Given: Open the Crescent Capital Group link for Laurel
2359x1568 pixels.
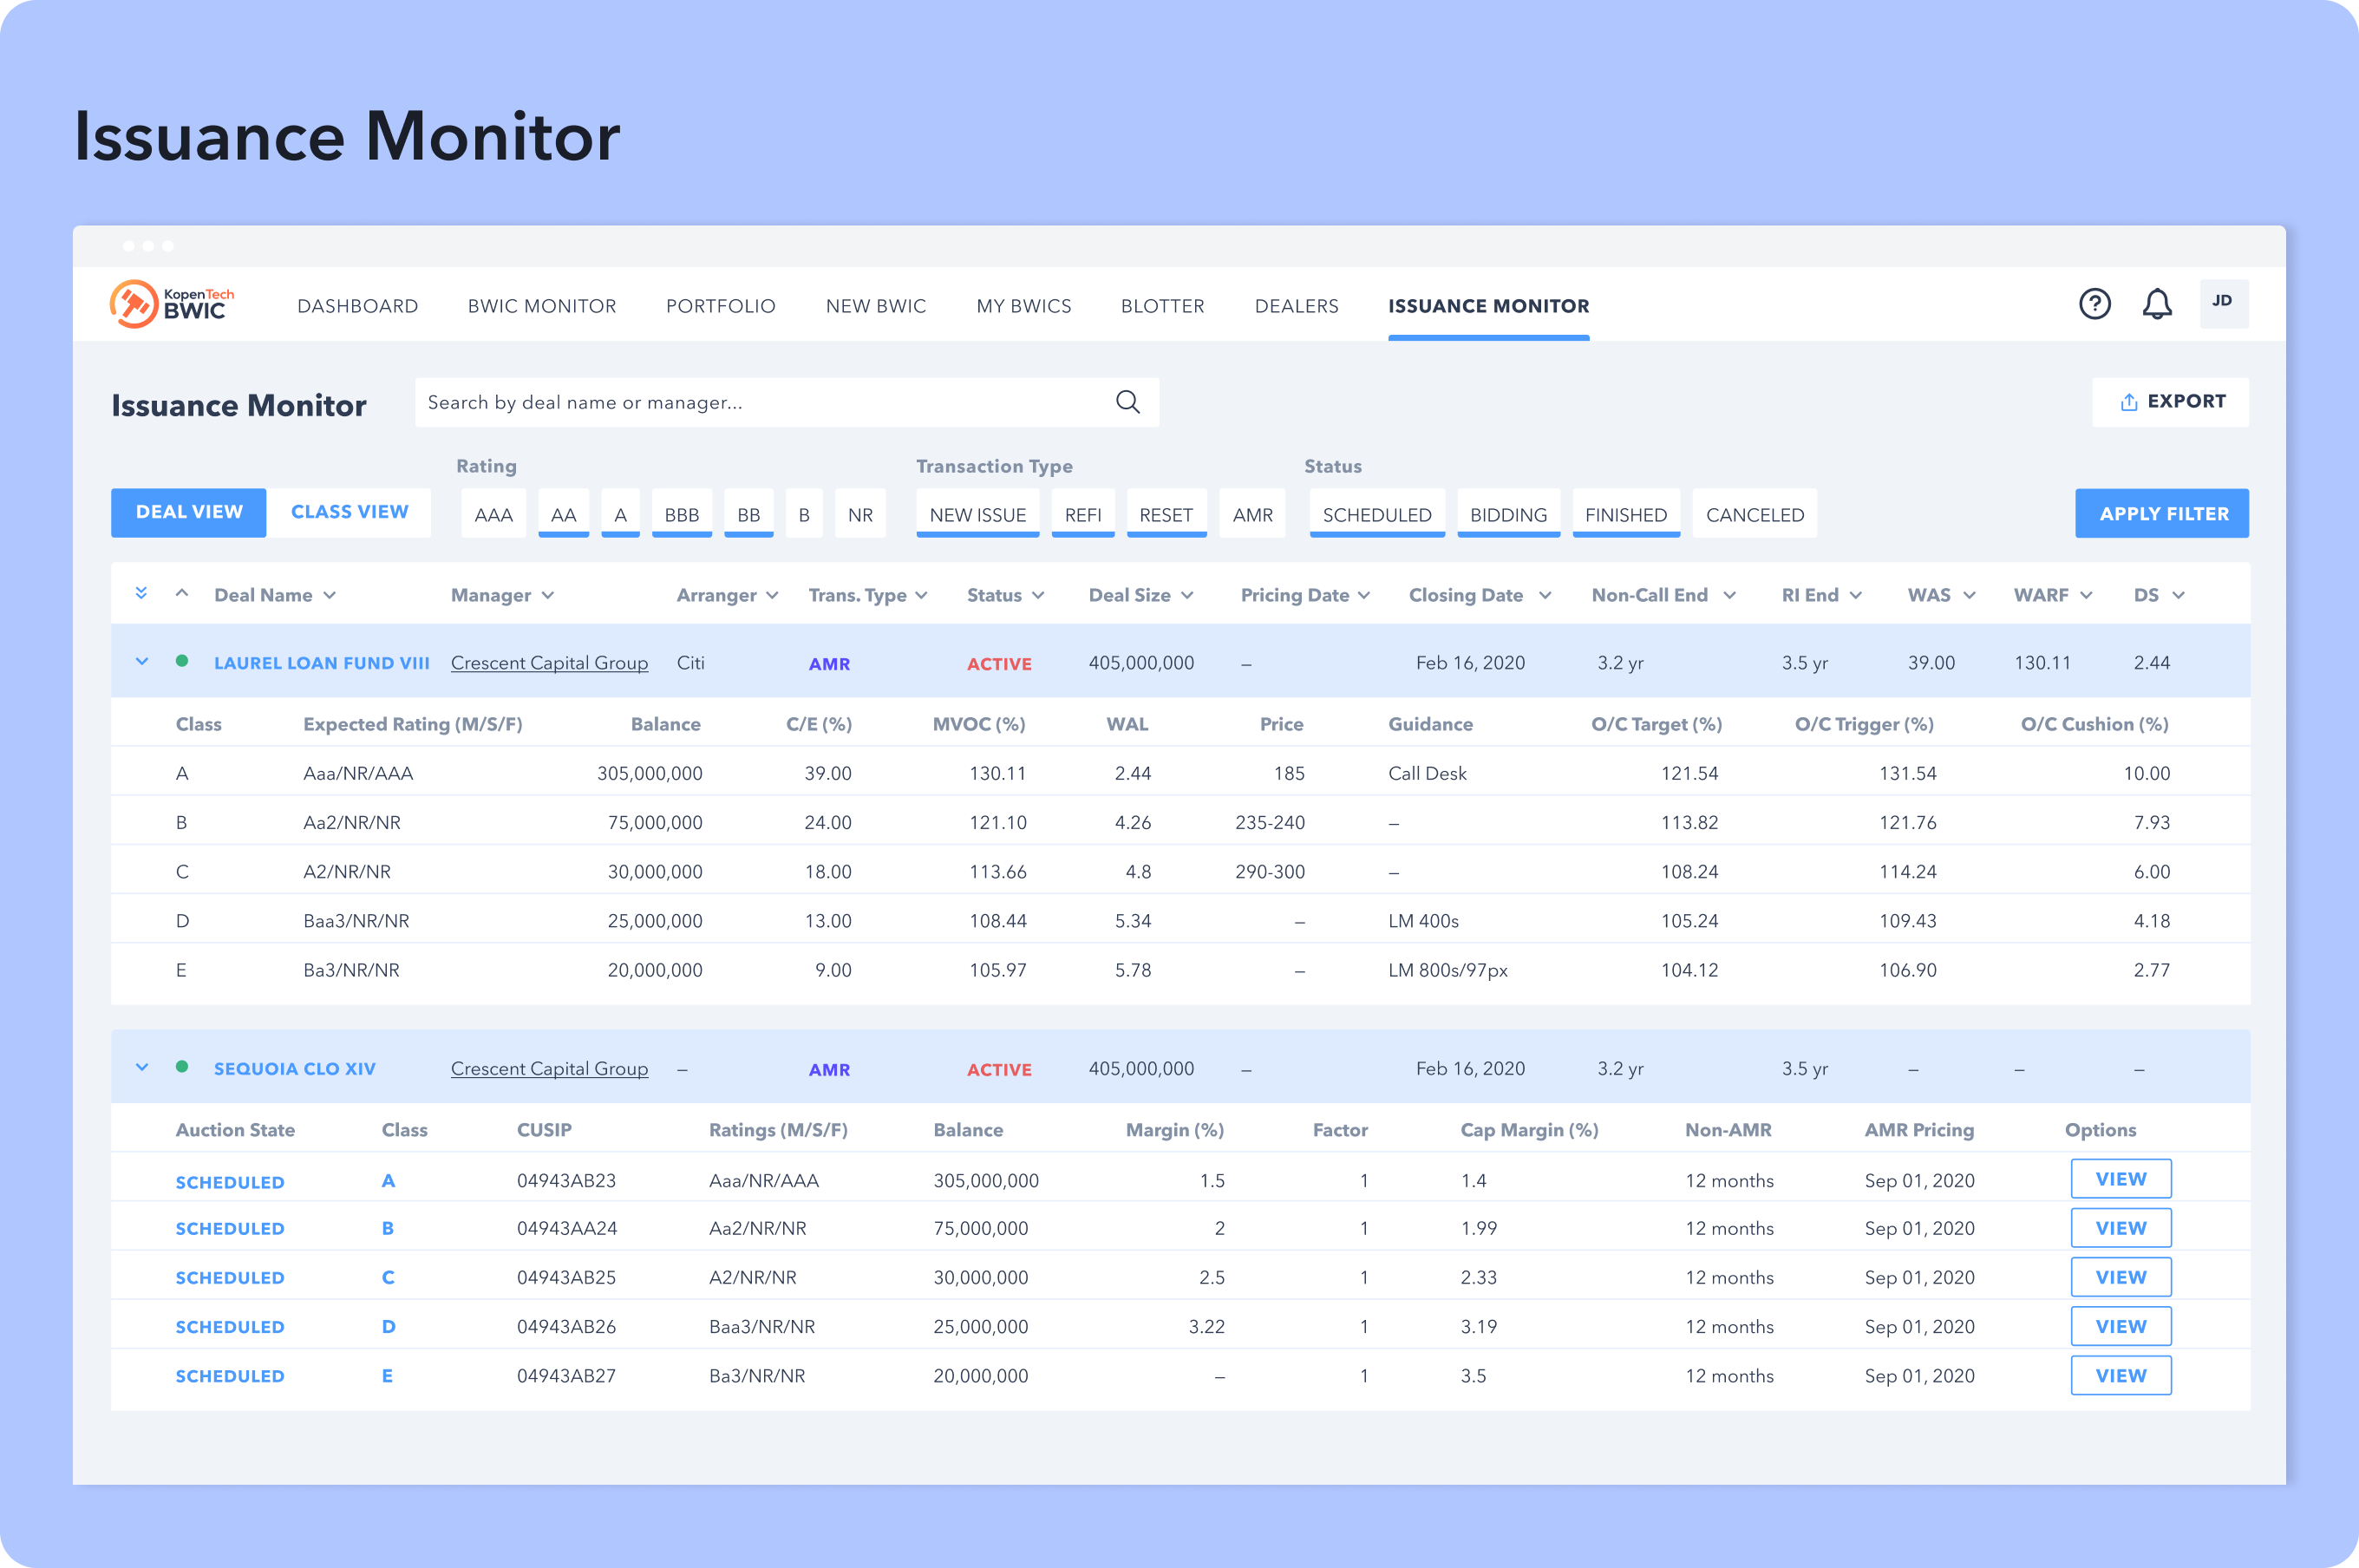Looking at the screenshot, I should pyautogui.click(x=549, y=663).
